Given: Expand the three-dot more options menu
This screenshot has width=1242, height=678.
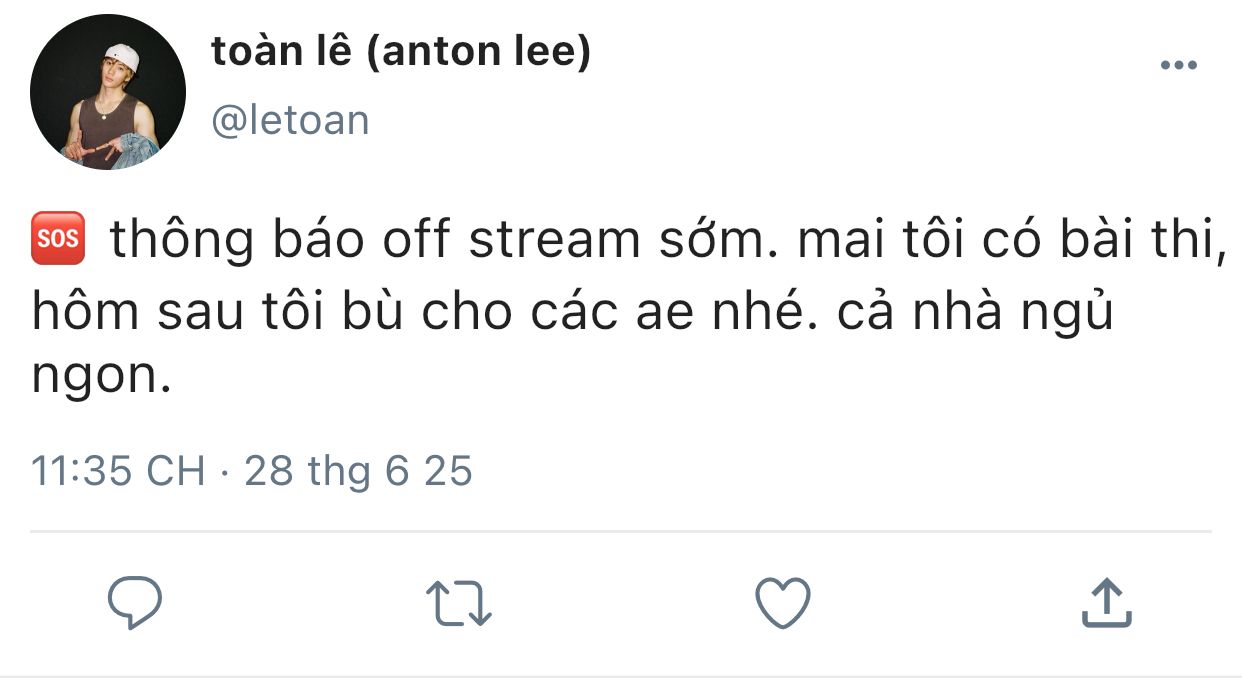Looking at the screenshot, I should pos(1178,66).
